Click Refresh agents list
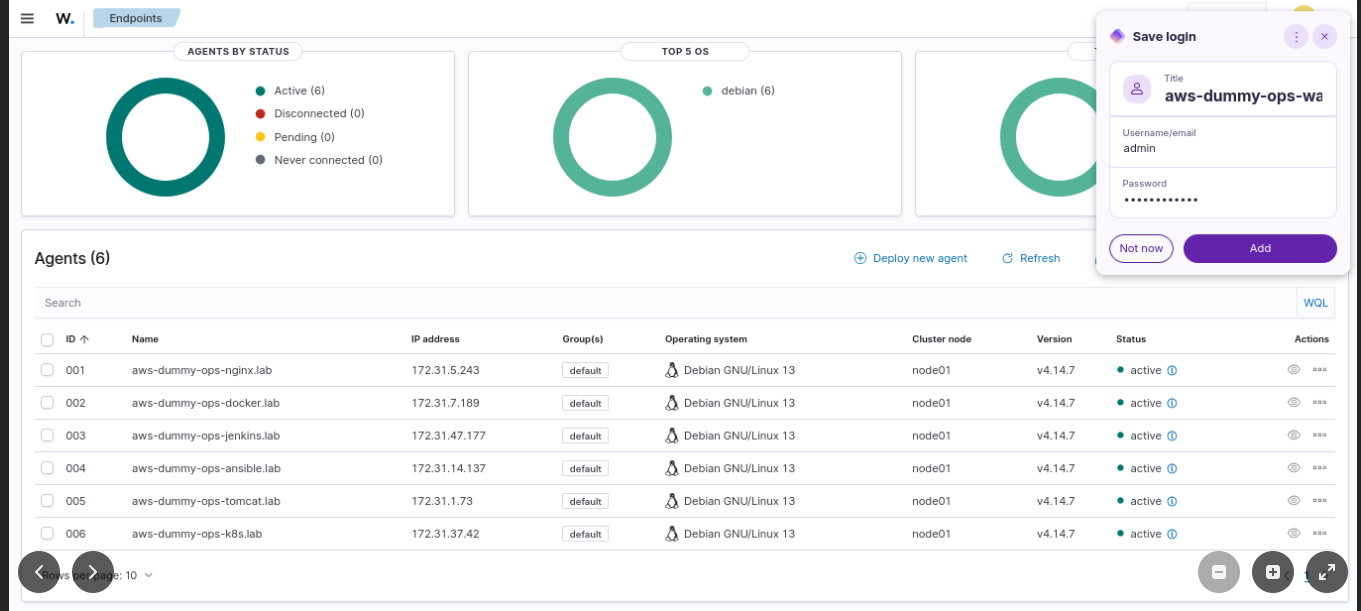The height and width of the screenshot is (611, 1361). (x=1031, y=258)
